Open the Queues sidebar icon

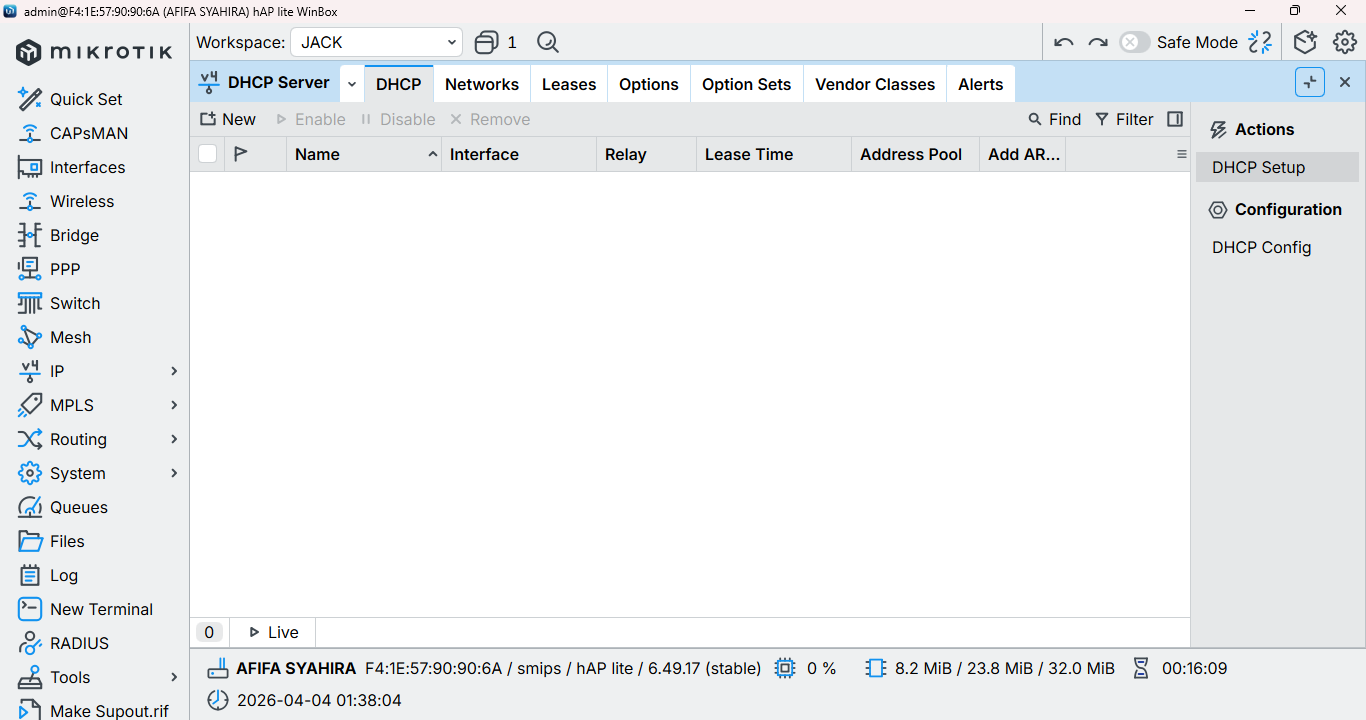[30, 507]
